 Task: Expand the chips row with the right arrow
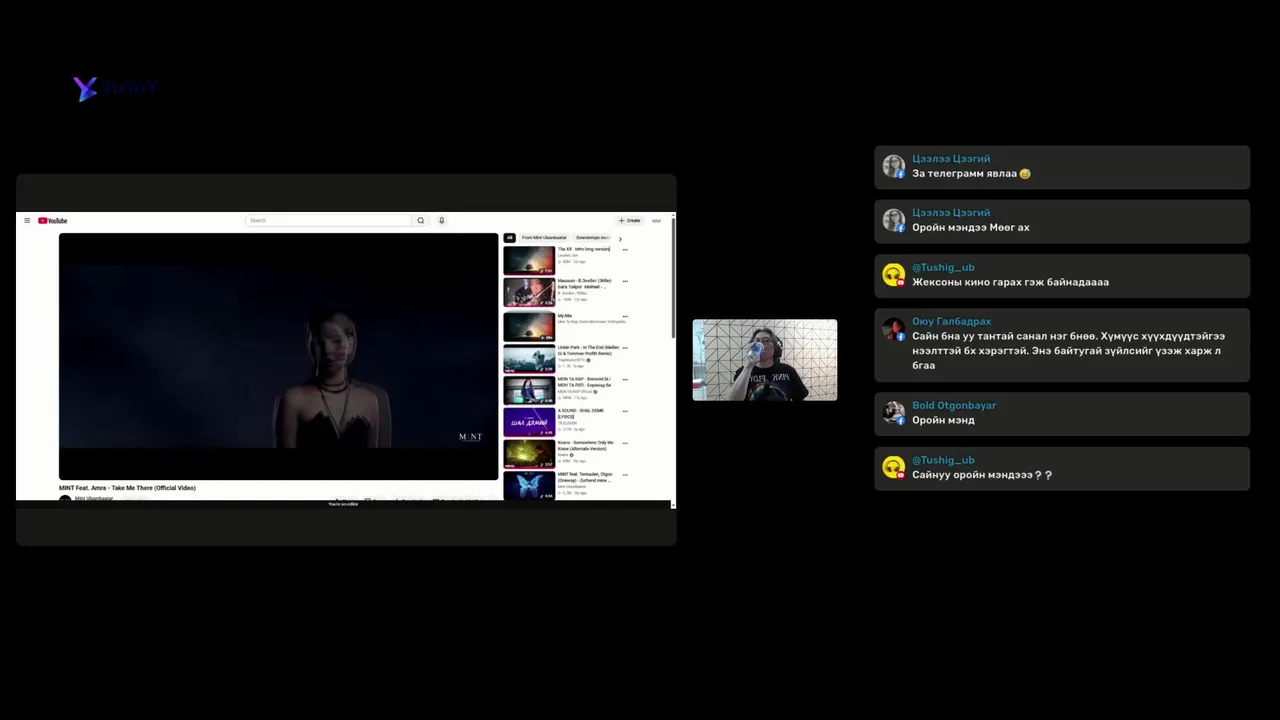(619, 239)
